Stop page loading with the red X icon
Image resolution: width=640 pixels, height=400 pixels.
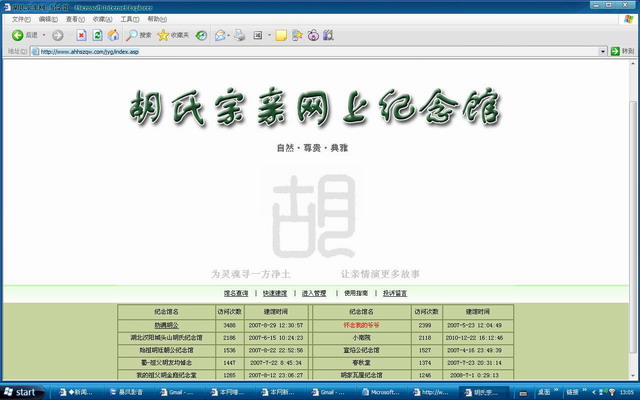coord(81,36)
